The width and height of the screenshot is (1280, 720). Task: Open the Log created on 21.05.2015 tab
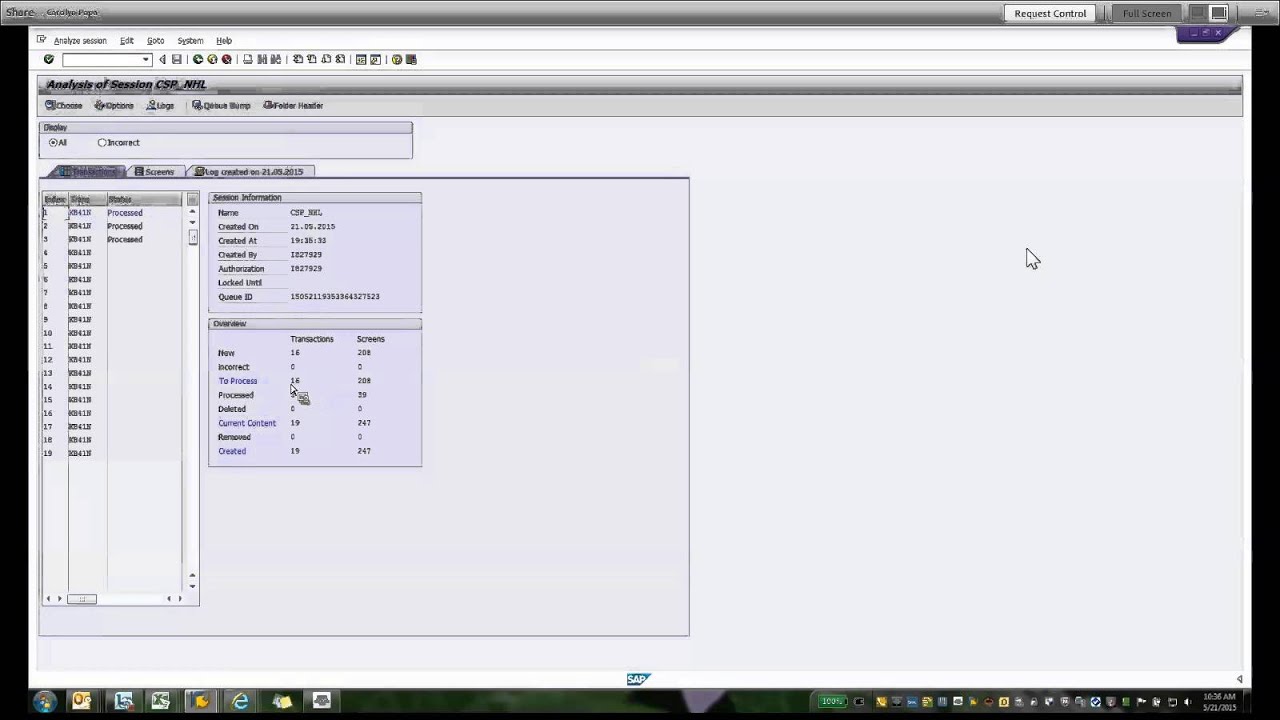(250, 172)
